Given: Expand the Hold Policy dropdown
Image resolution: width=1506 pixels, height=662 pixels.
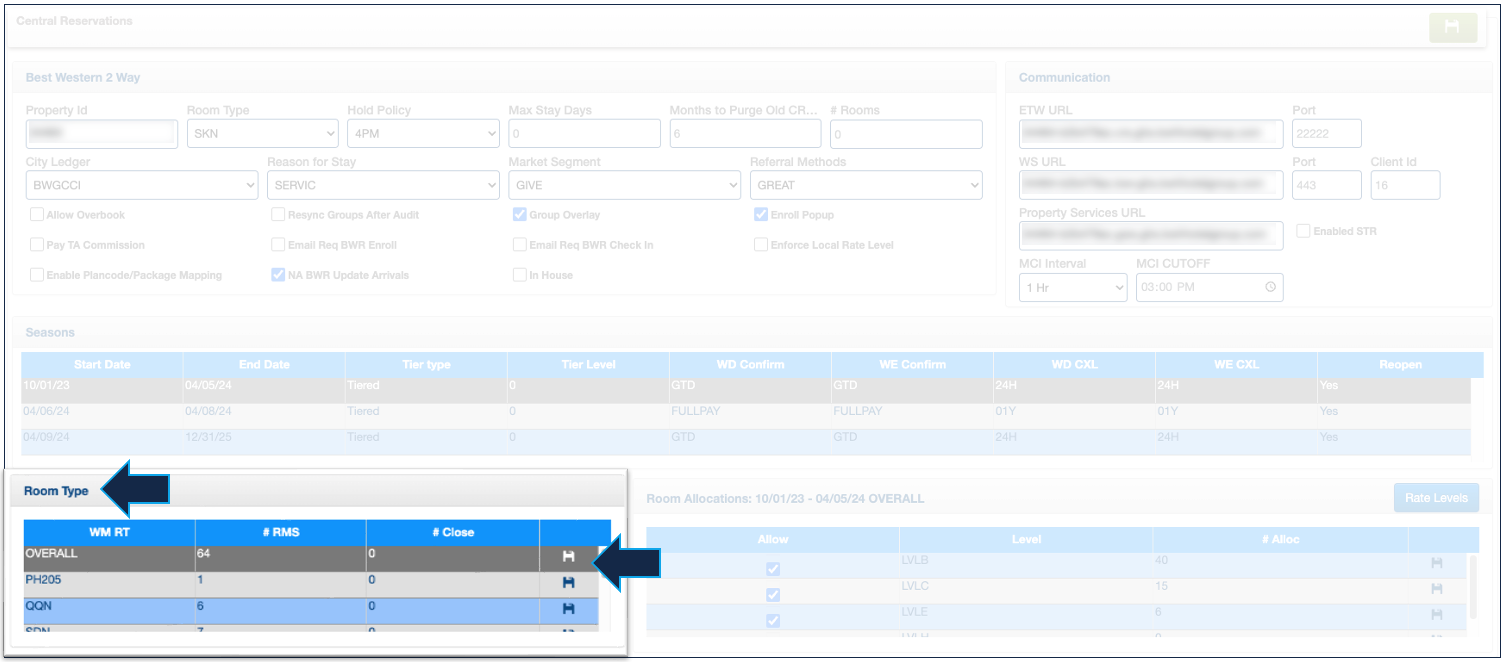Looking at the screenshot, I should [x=423, y=134].
